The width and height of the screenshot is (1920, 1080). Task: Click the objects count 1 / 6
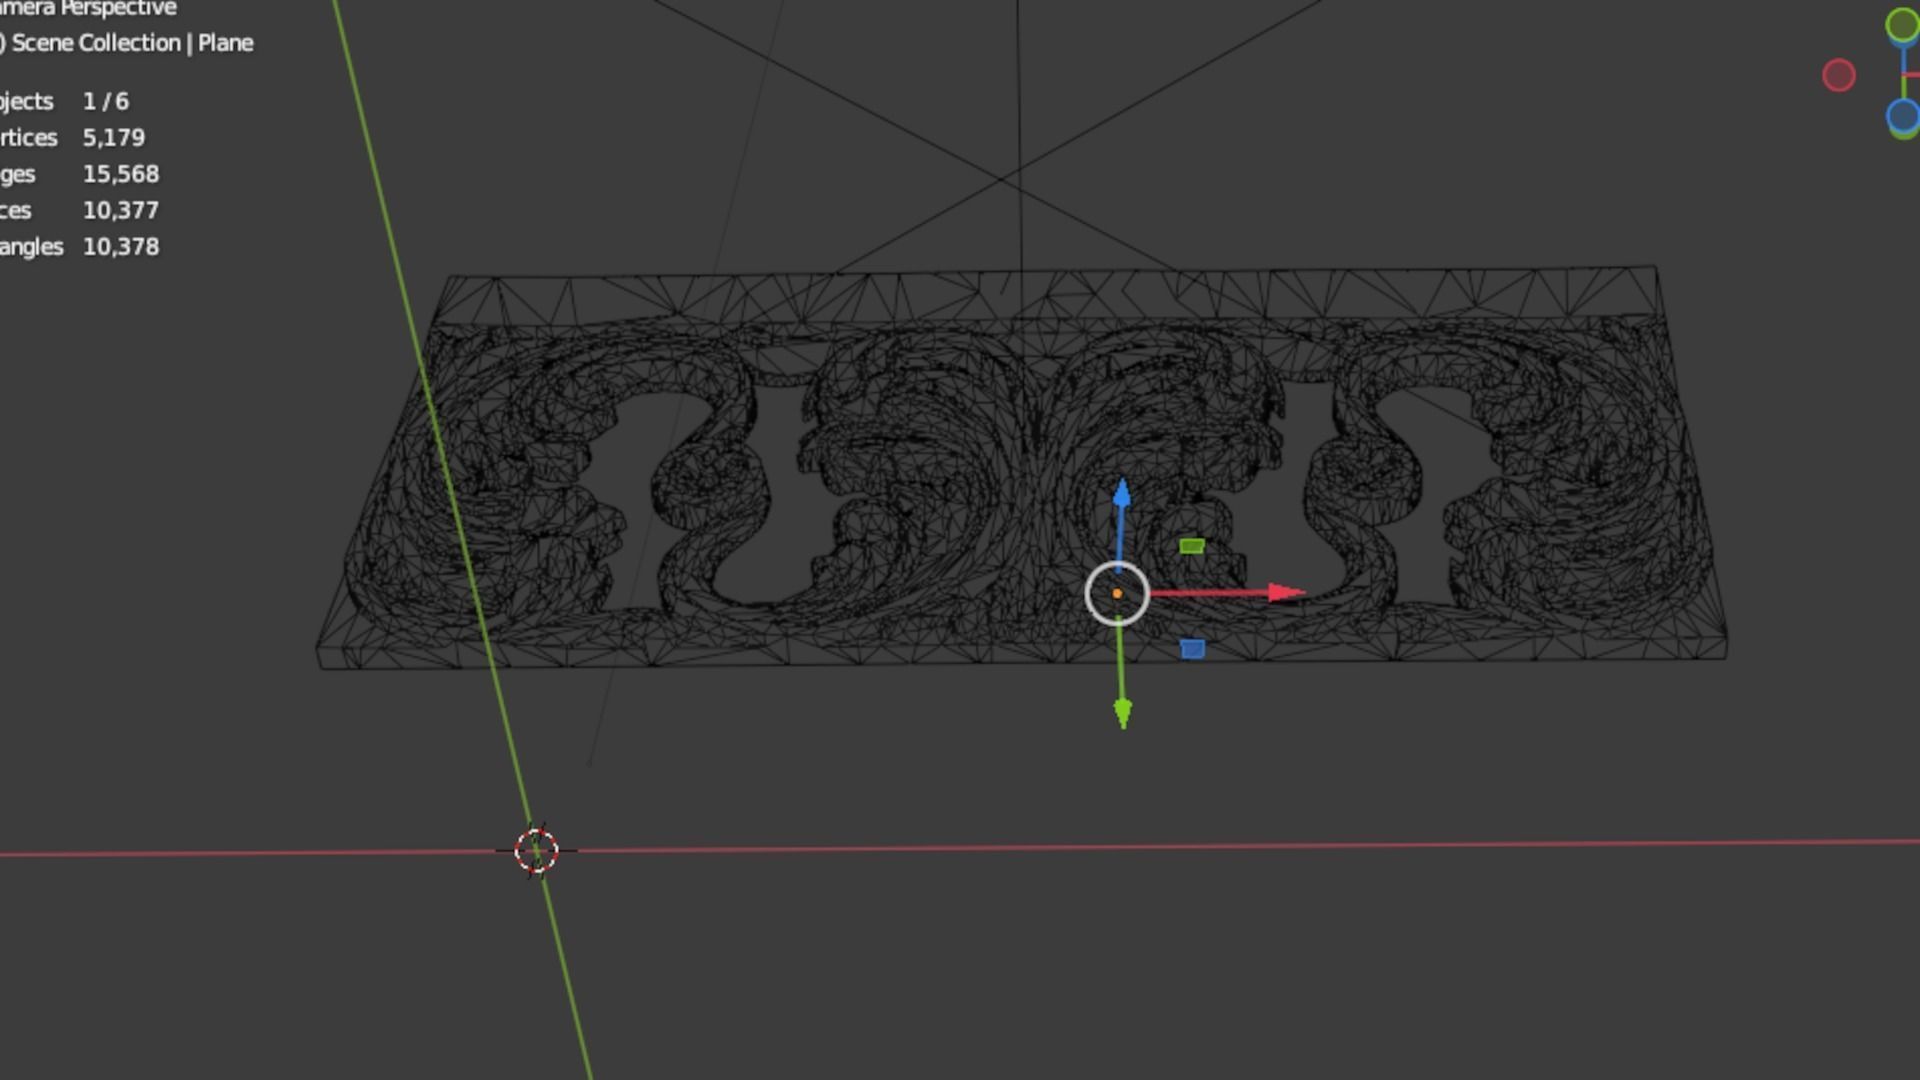pyautogui.click(x=106, y=101)
